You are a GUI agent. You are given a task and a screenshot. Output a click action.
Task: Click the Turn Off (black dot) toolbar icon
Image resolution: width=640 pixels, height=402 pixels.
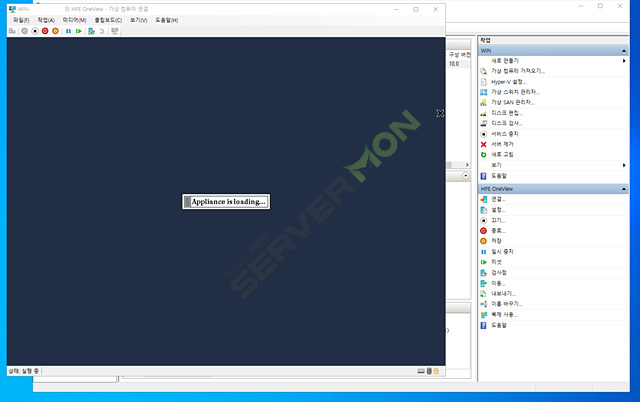tap(35, 31)
